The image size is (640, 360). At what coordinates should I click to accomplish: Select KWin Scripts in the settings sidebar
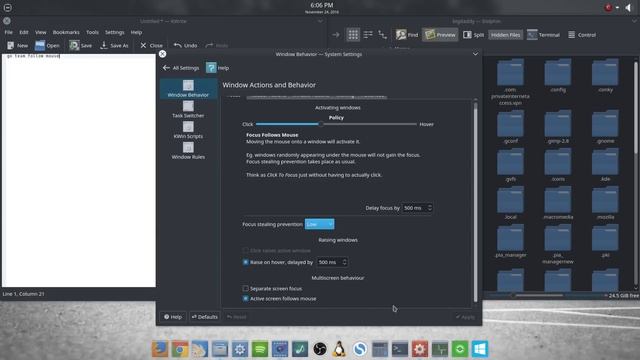point(188,130)
